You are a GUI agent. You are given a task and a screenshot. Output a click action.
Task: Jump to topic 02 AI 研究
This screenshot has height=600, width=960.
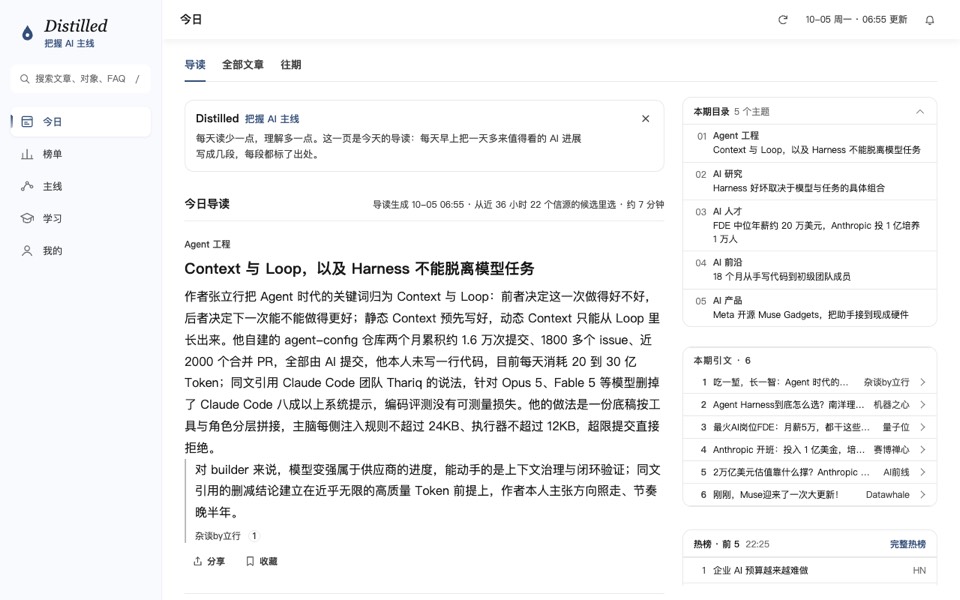(809, 181)
